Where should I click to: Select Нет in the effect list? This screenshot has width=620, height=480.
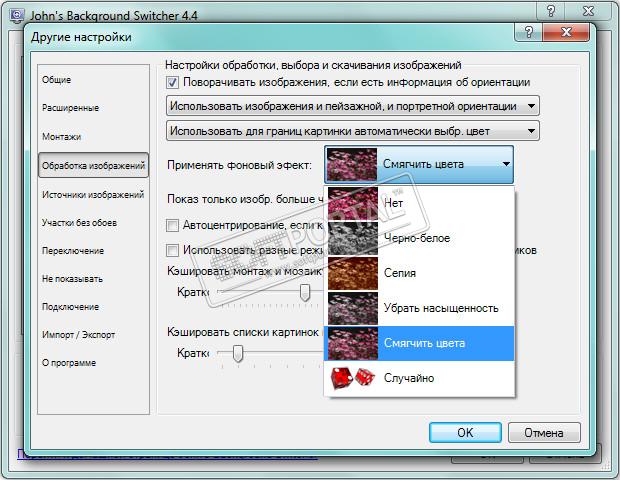click(419, 203)
